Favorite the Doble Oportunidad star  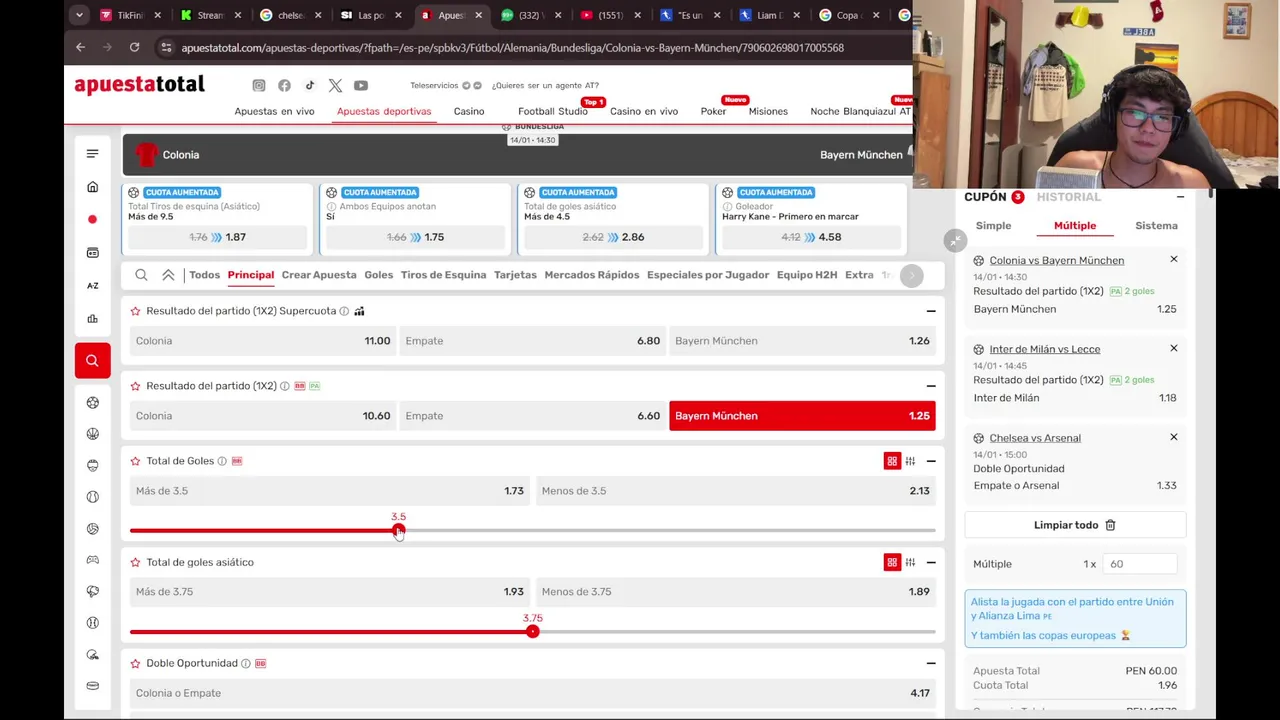point(135,663)
